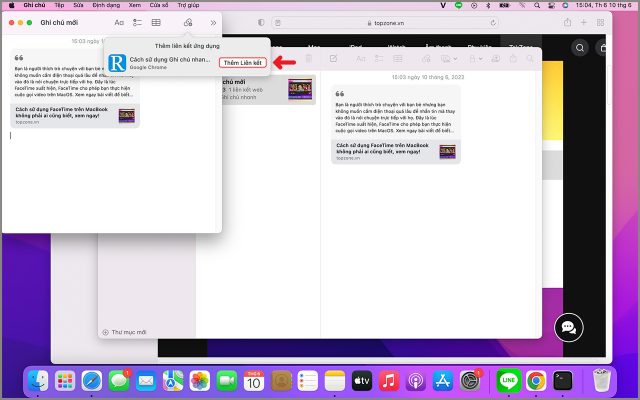The width and height of the screenshot is (640, 400).
Task: Open the live chat bubble icon
Action: tap(568, 326)
